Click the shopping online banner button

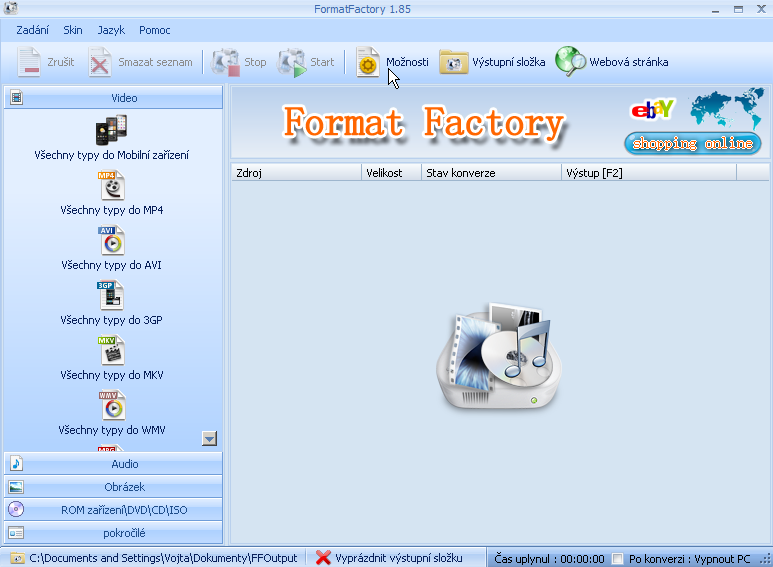(x=692, y=143)
